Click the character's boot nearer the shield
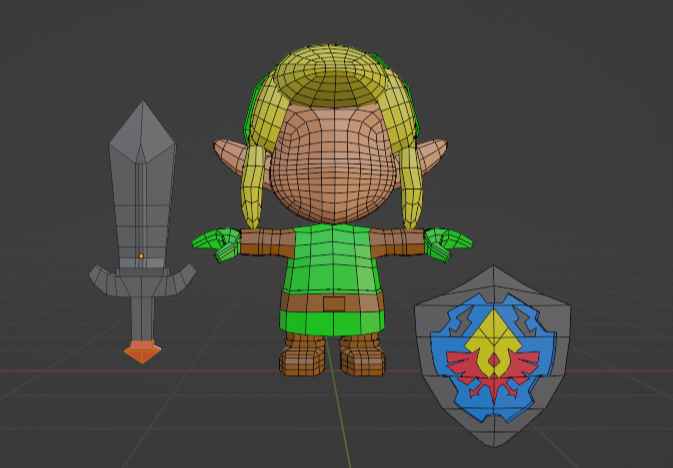The width and height of the screenshot is (673, 468). coord(362,356)
